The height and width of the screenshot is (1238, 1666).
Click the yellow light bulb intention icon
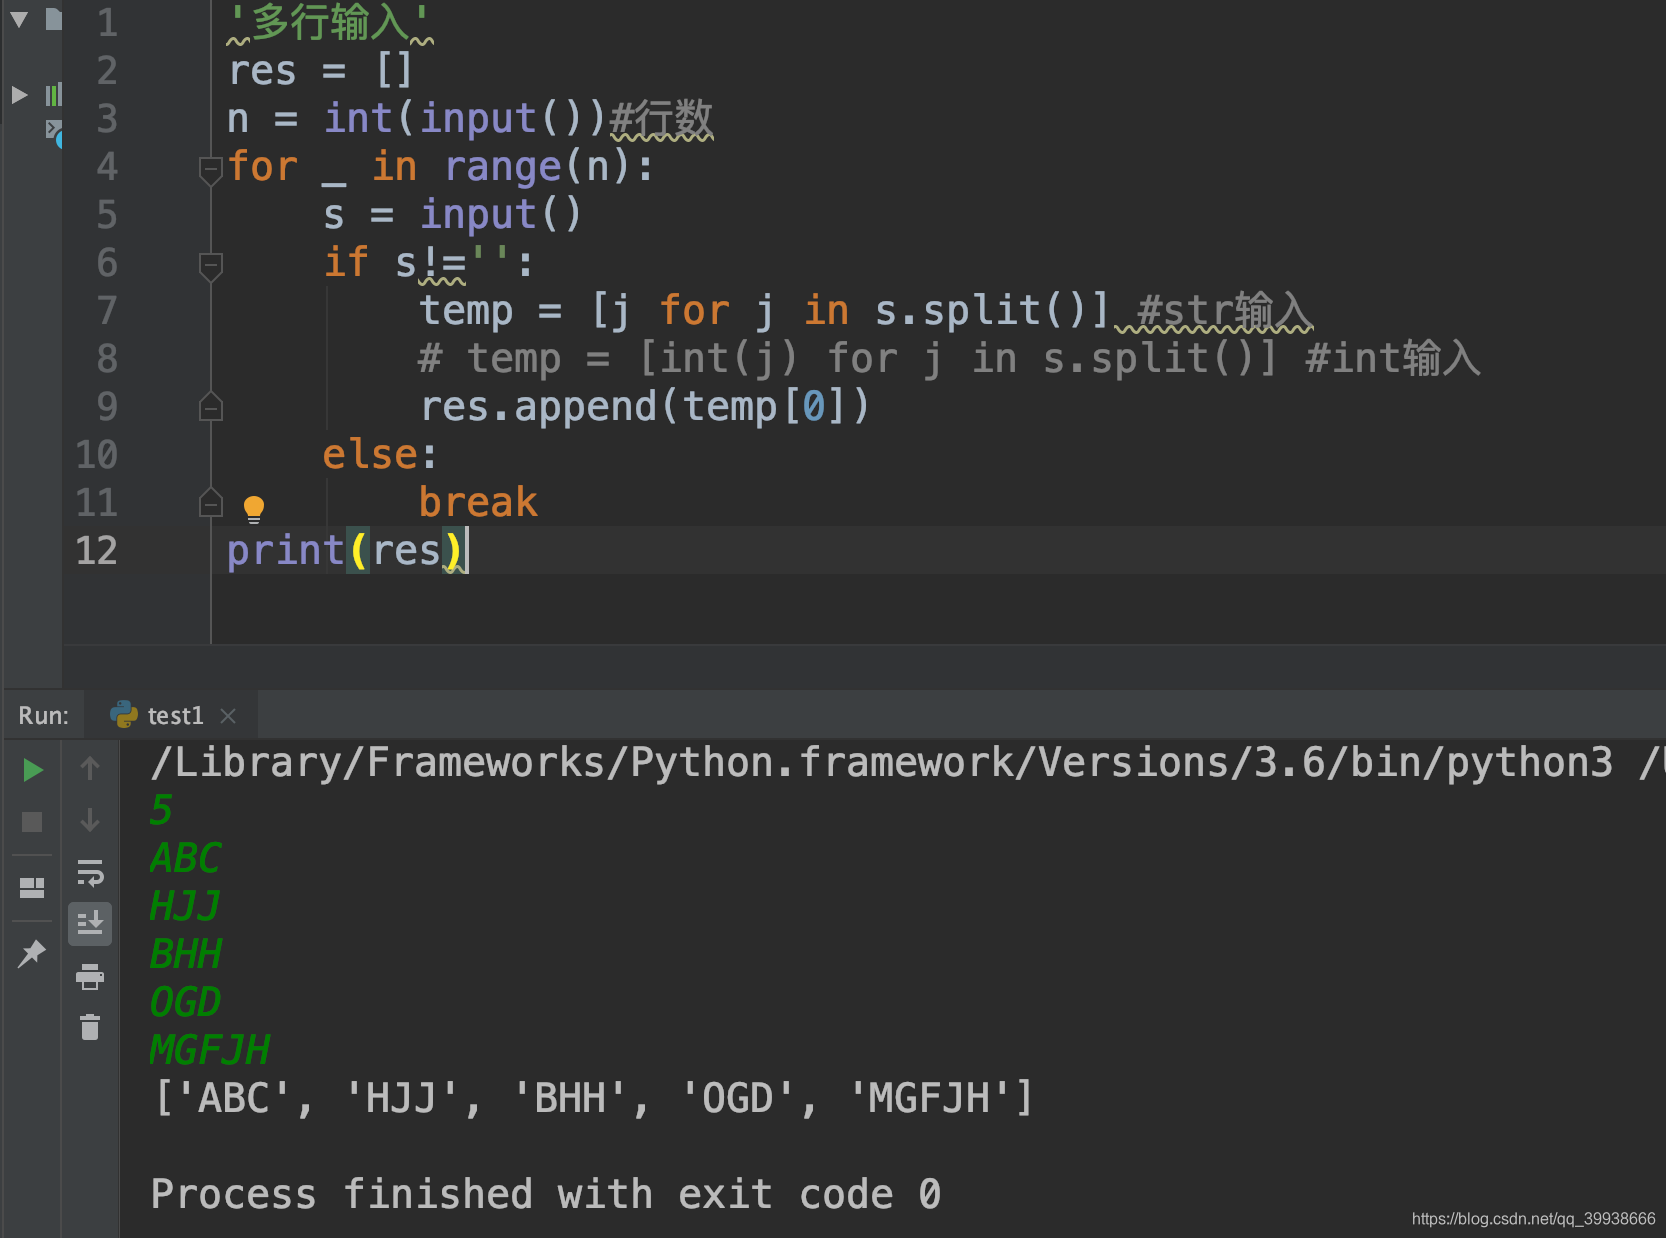pos(254,509)
